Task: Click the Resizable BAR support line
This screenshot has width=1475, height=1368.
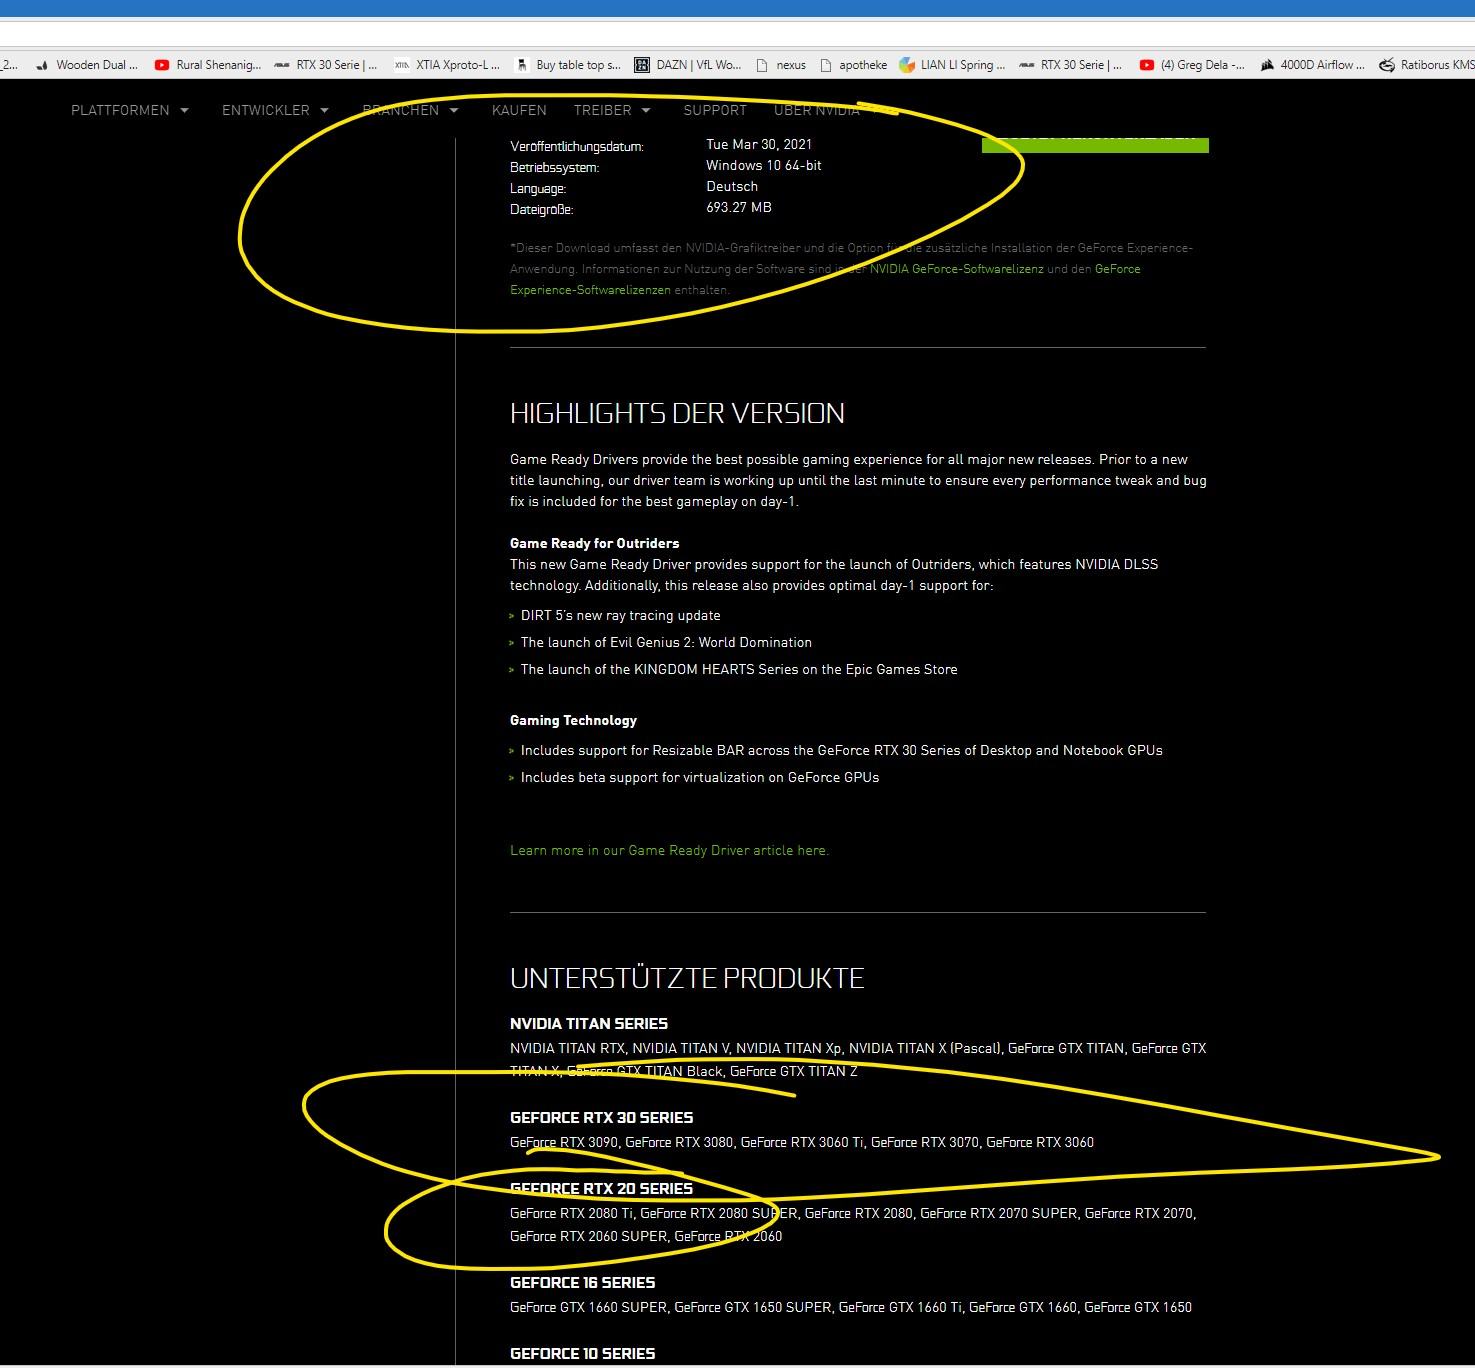Action: pyautogui.click(x=841, y=750)
